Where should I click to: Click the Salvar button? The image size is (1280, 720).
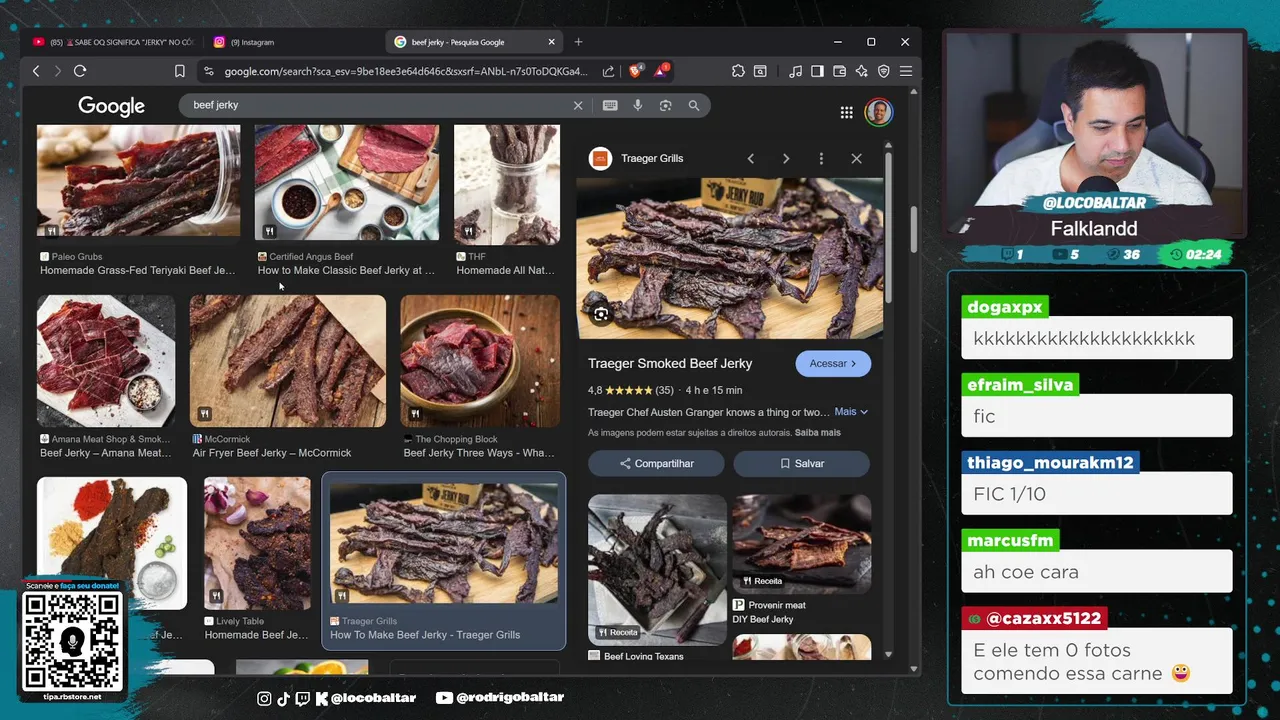tap(802, 463)
